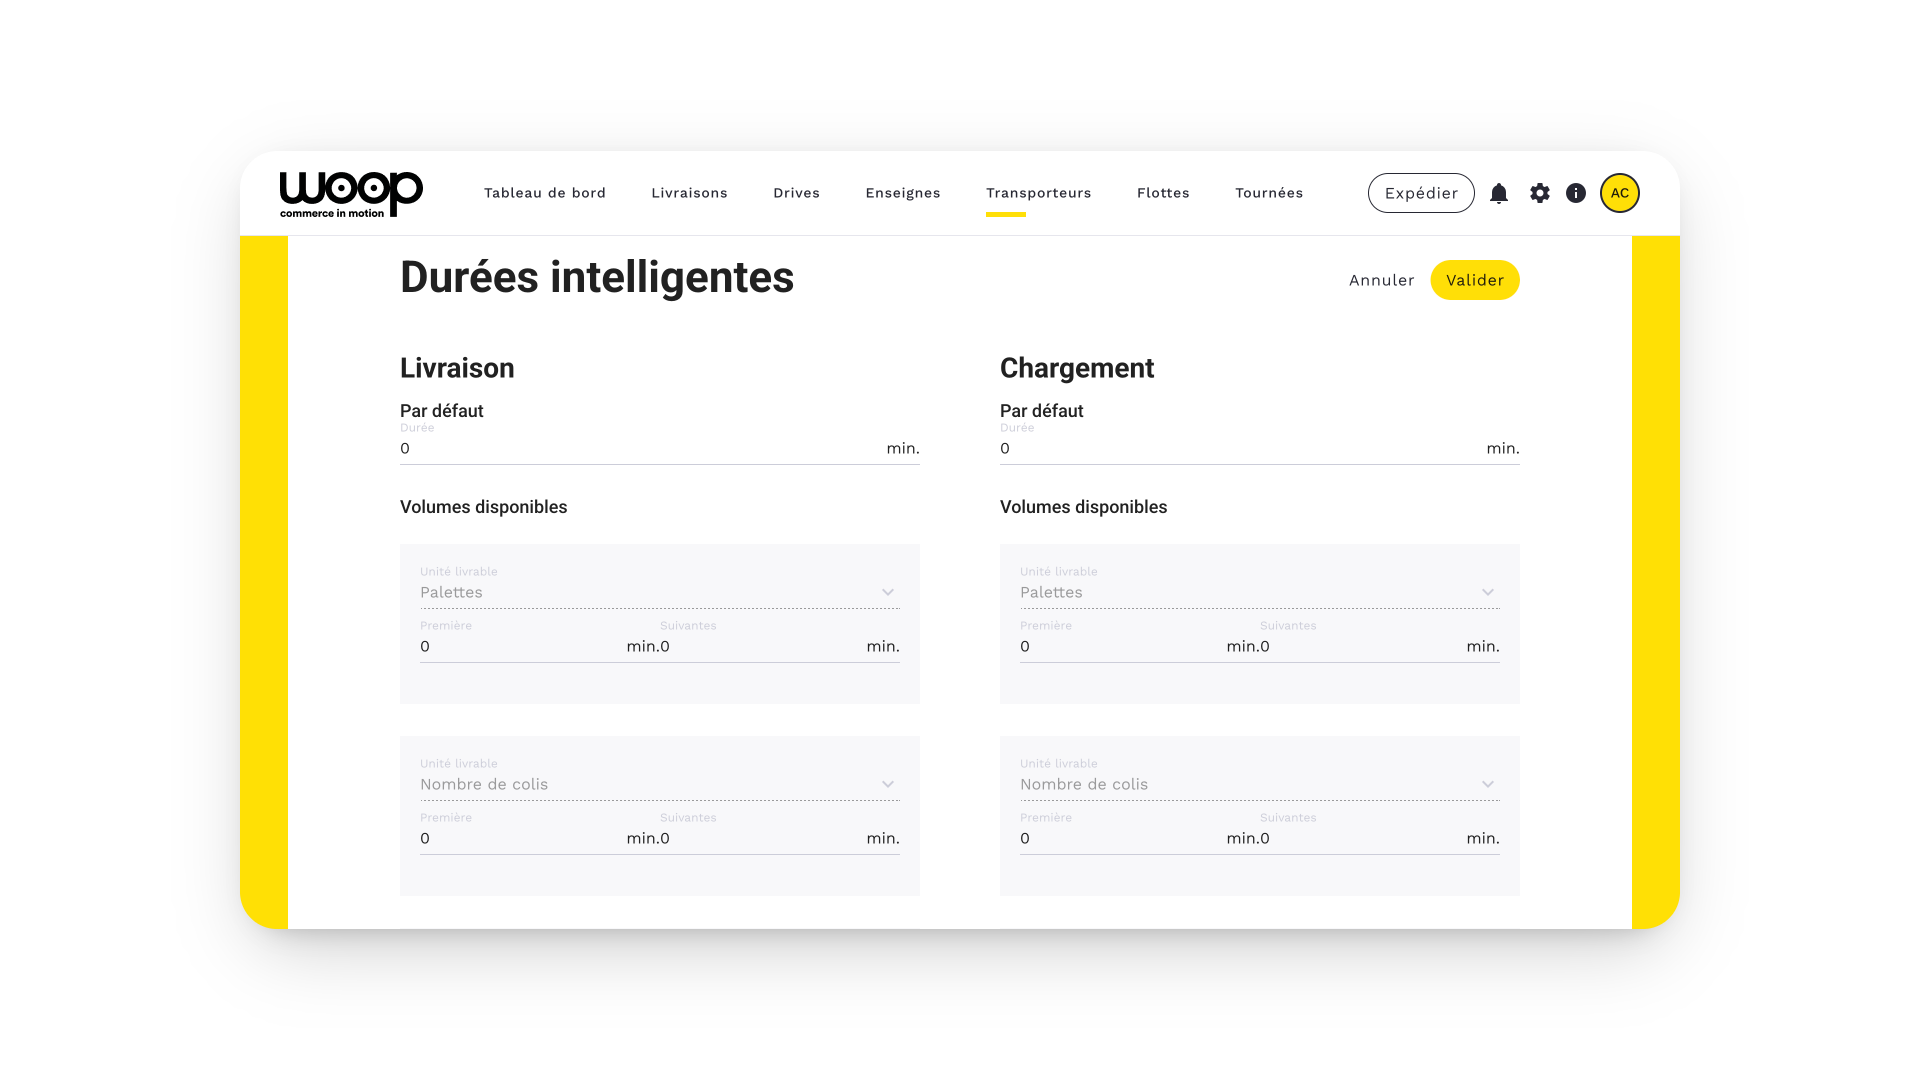
Task: Click the Annuler link
Action: [x=1381, y=281]
